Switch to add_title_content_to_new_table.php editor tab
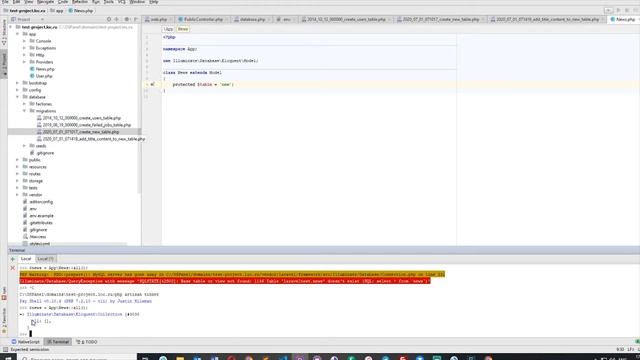Viewport: 640px width, 360px height. pyautogui.click(x=547, y=19)
